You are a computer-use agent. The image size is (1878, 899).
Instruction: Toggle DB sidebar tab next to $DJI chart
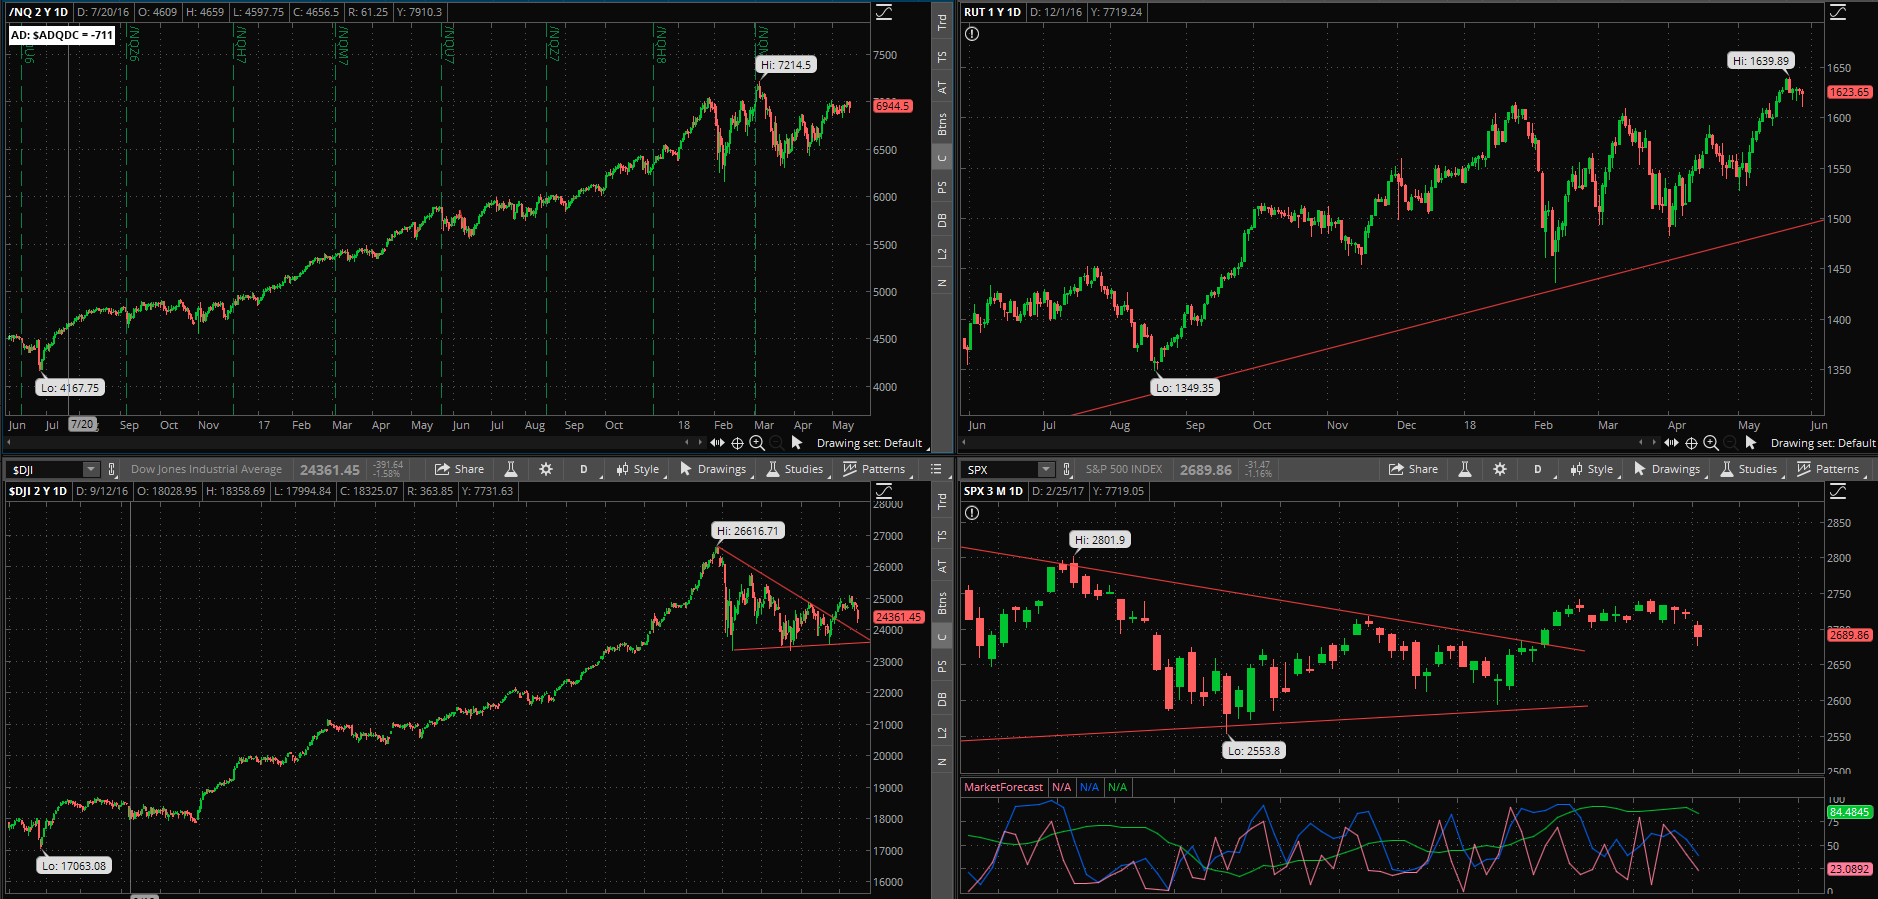(942, 699)
